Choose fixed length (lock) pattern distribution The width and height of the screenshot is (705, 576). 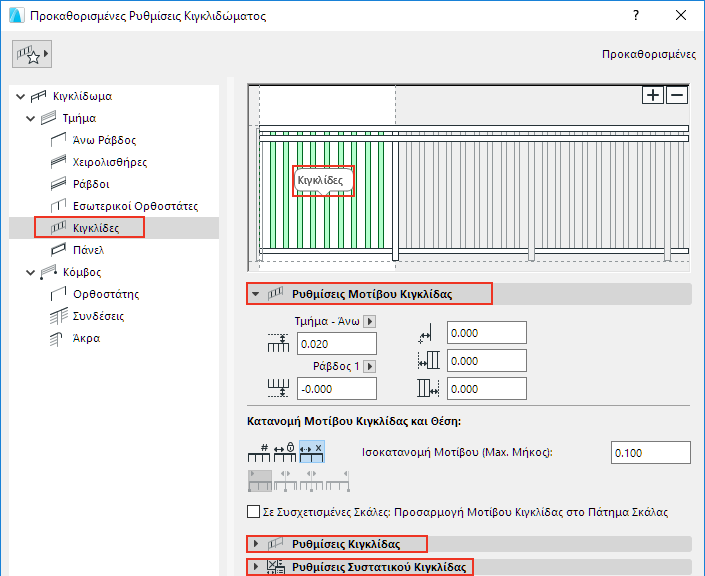pos(285,452)
